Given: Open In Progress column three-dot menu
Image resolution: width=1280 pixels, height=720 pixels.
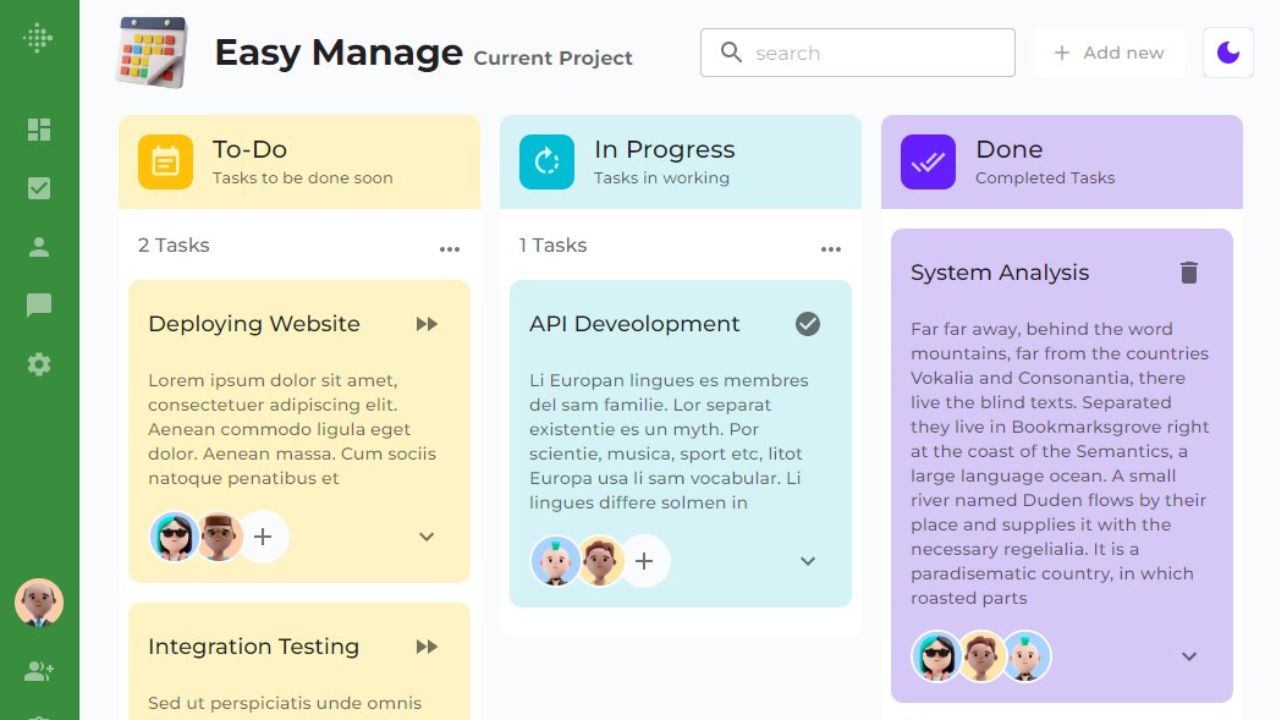Looking at the screenshot, I should [831, 249].
